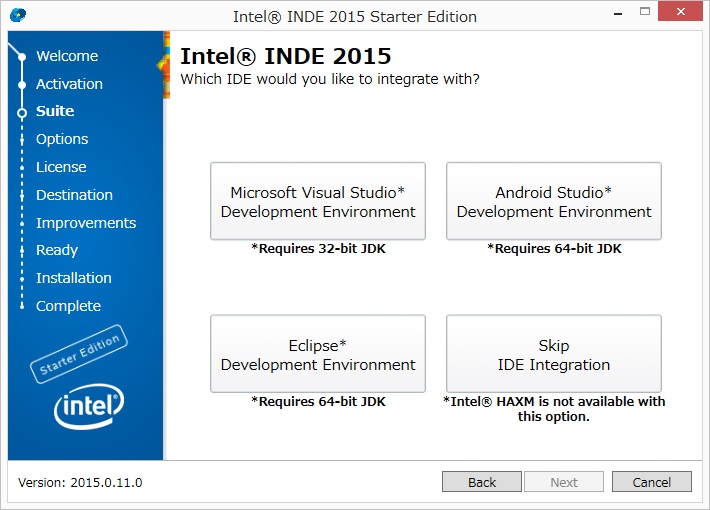Click the Starter Edition badge
The height and width of the screenshot is (510, 710).
point(80,354)
